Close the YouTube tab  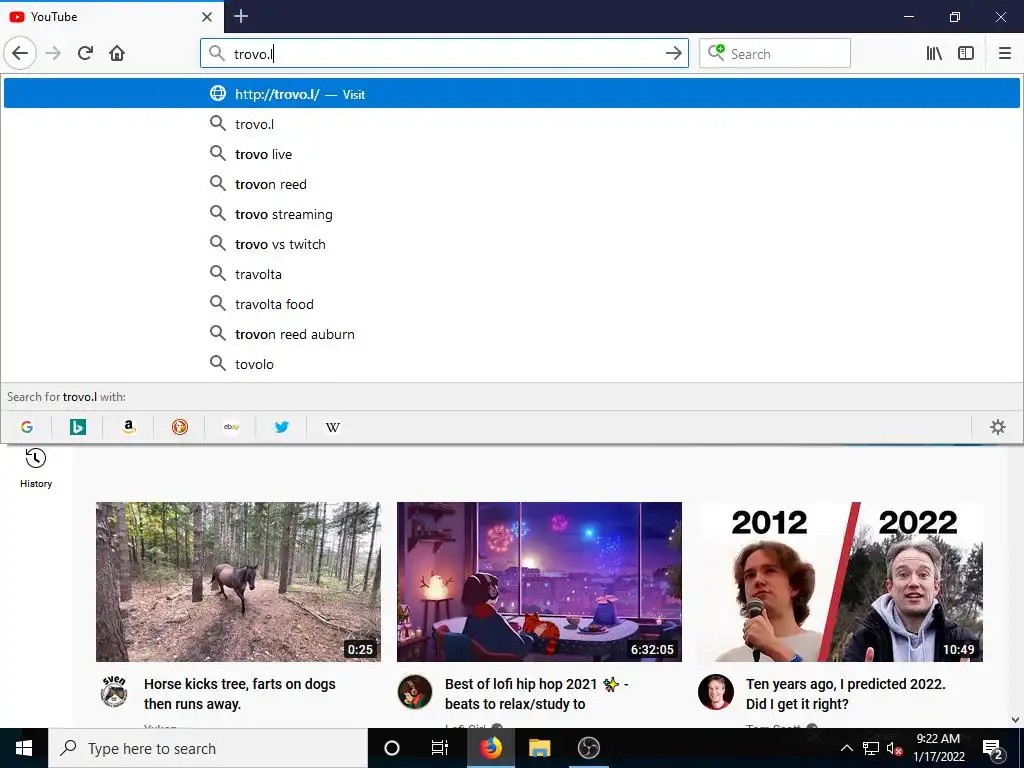[x=207, y=17]
